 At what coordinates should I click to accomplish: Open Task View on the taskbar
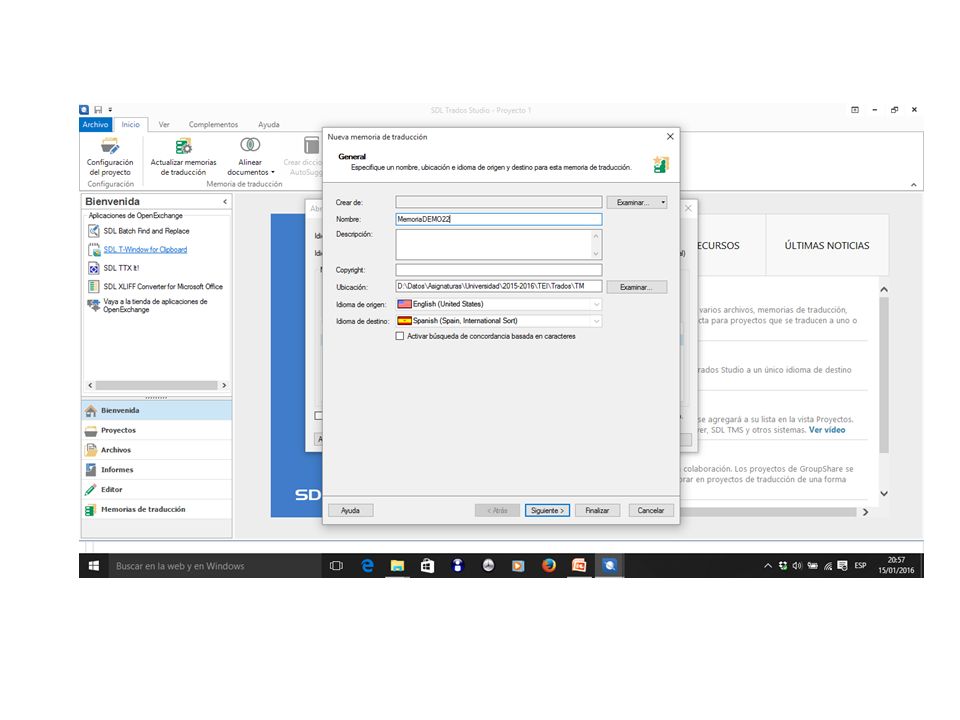336,566
